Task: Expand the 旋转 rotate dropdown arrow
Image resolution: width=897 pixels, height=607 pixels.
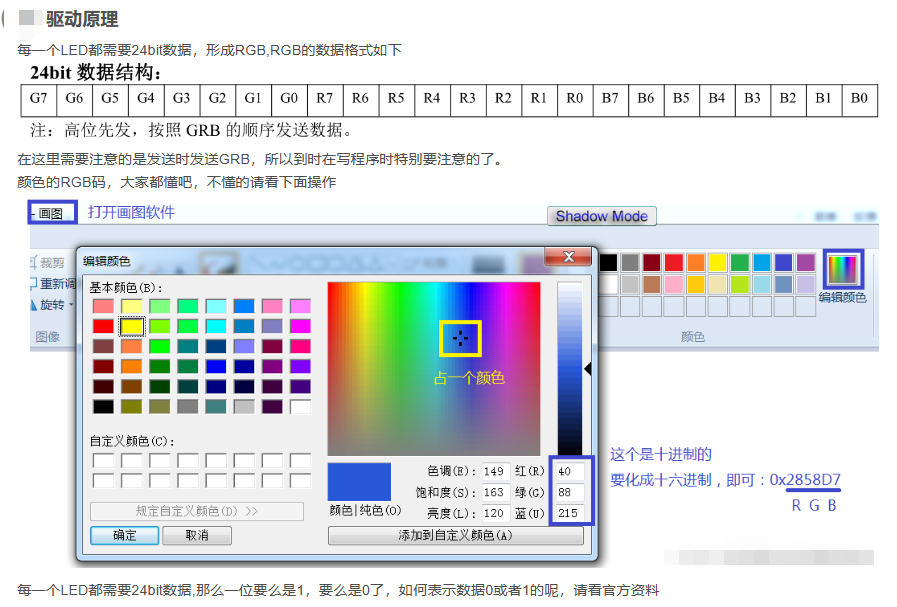Action: [x=71, y=304]
